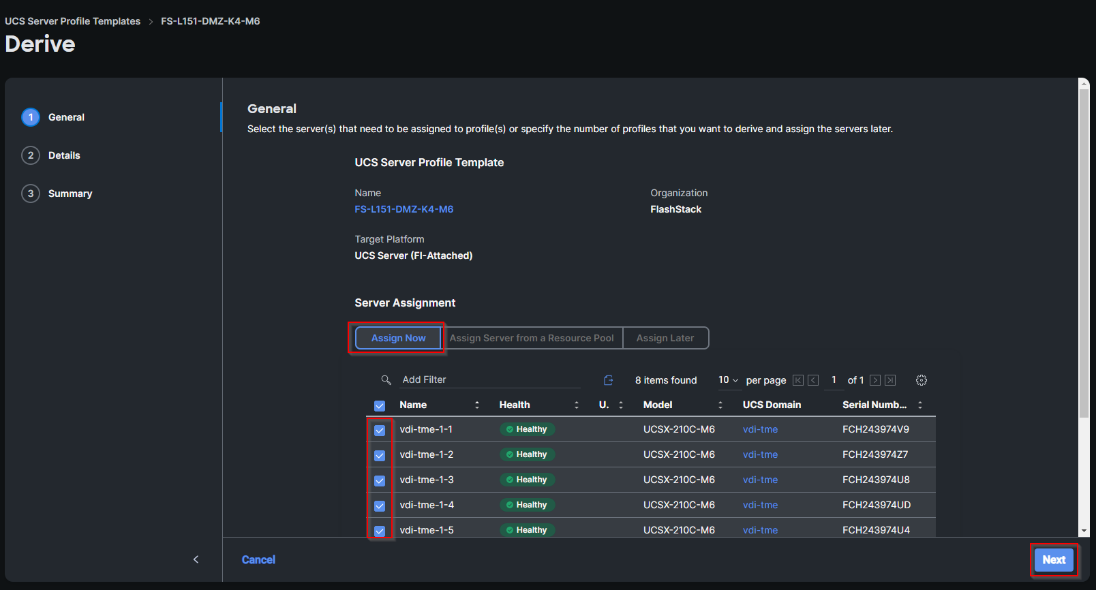1096x590 pixels.
Task: Collapse the left steps sidebar
Action: 196,560
